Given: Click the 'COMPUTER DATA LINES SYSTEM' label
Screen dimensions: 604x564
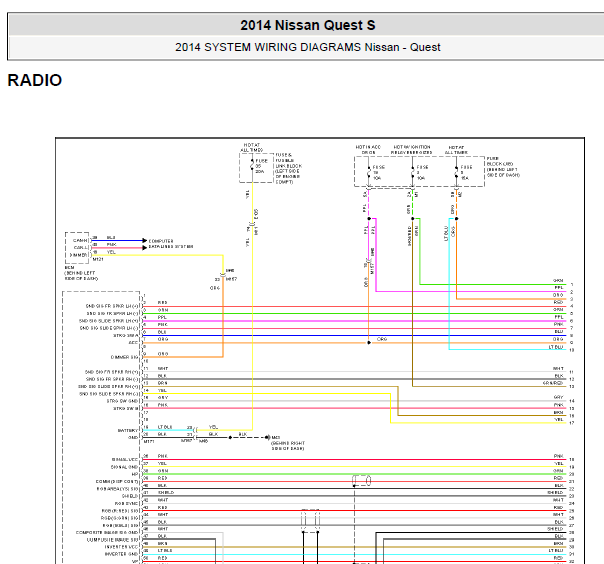Looking at the screenshot, I should click(x=171, y=244).
